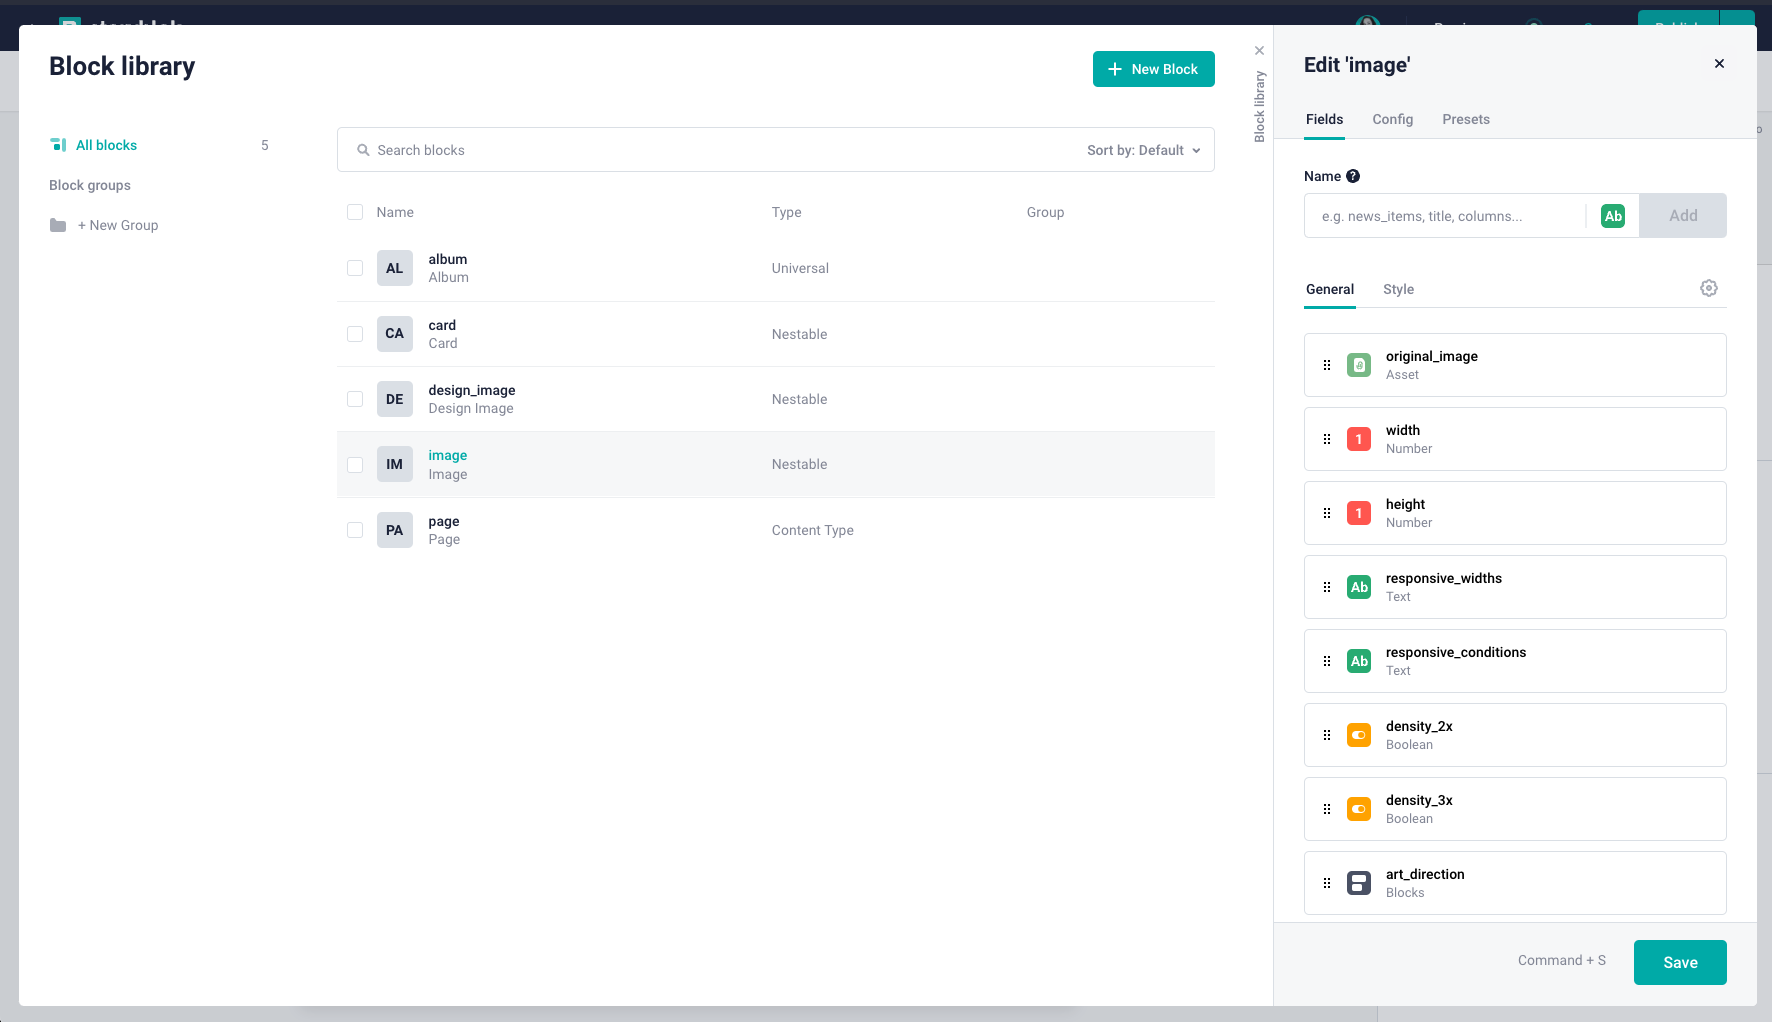Check the checkbox beside the album block

355,268
